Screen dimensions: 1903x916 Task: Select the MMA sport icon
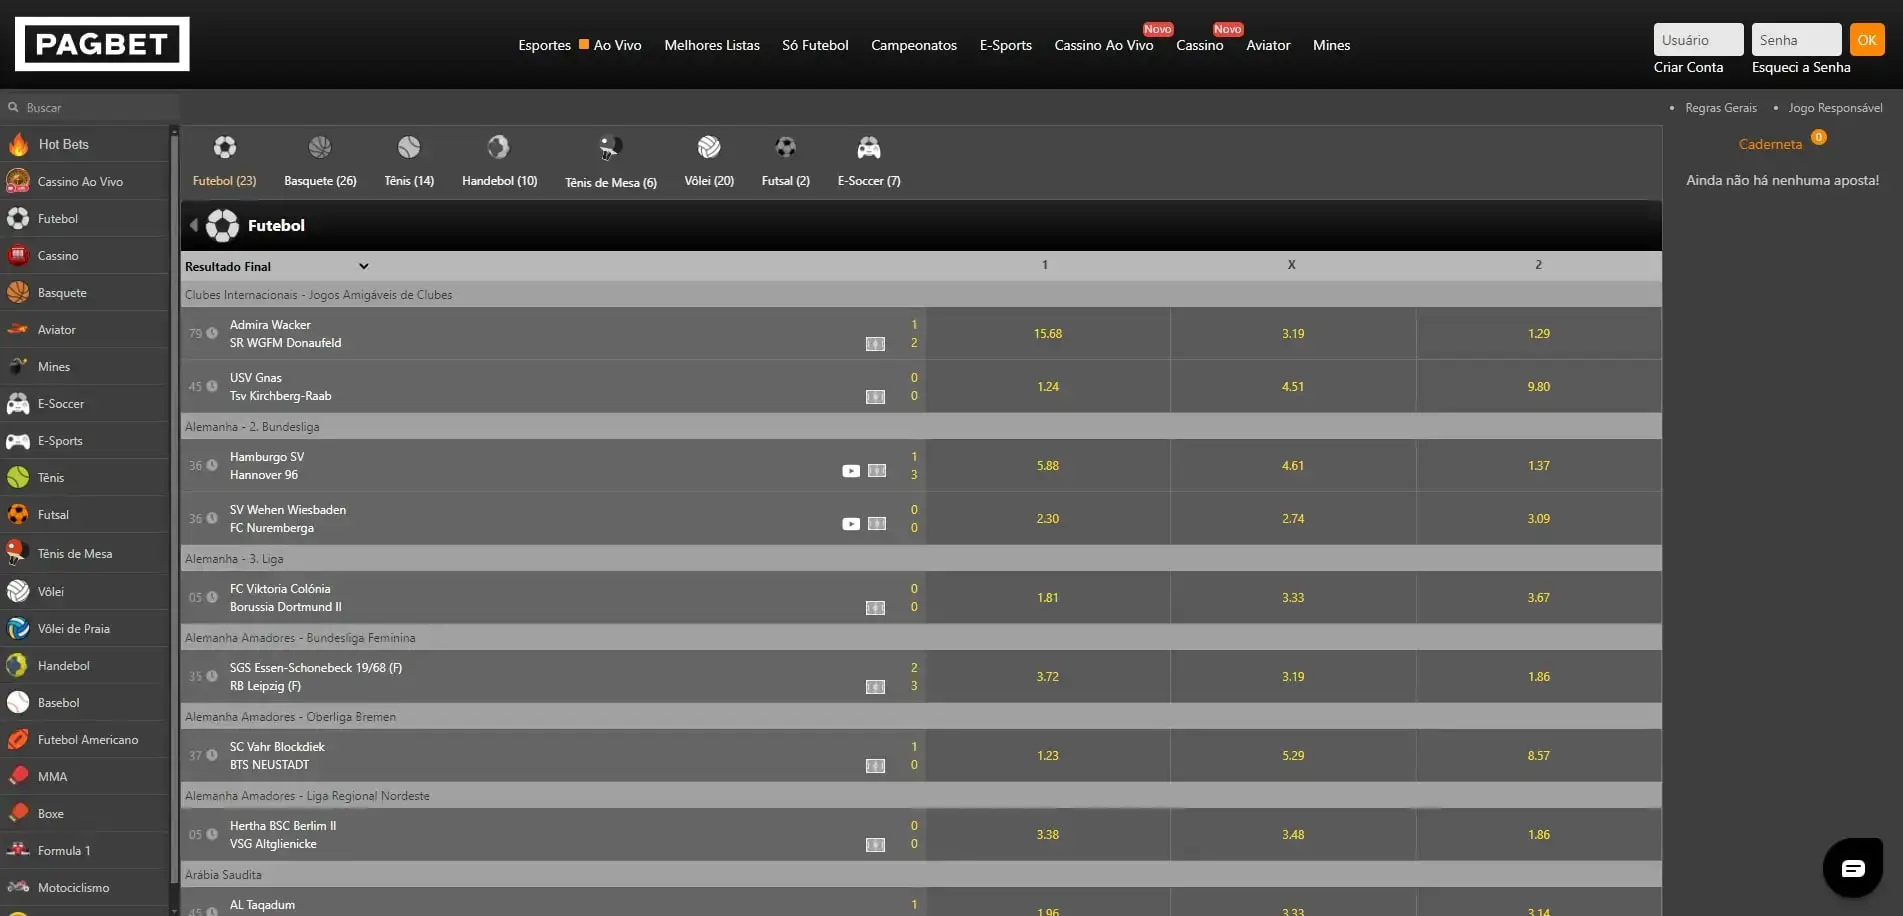tap(51, 776)
